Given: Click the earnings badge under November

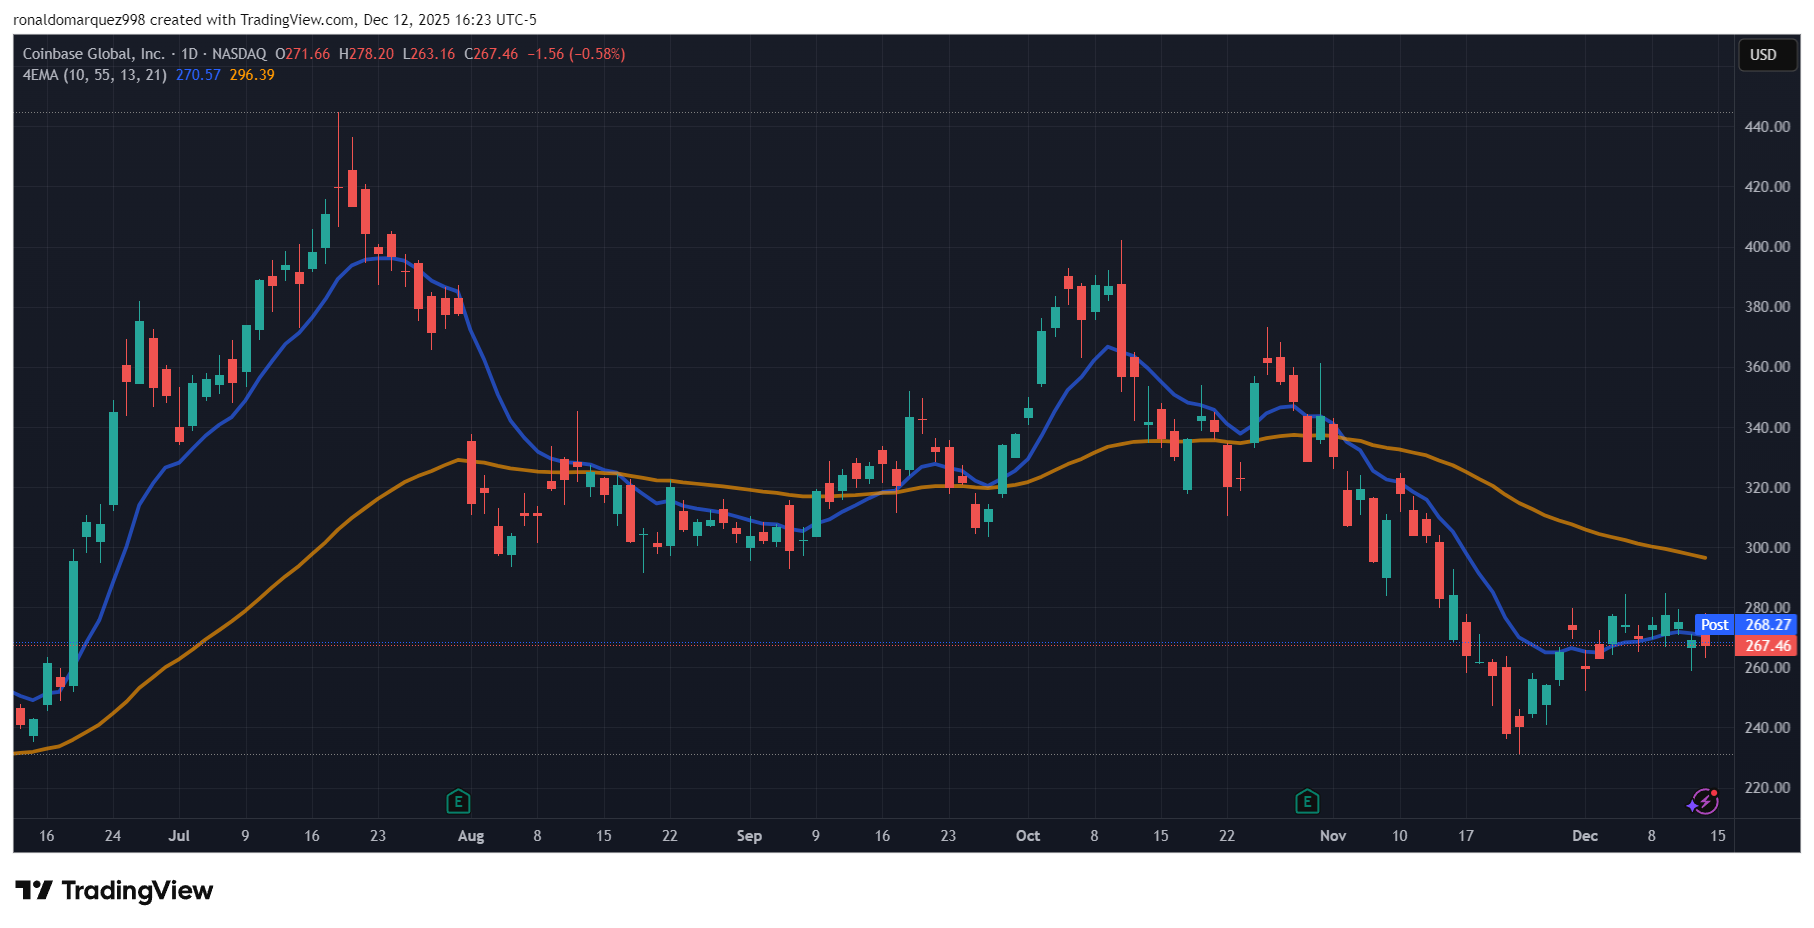Looking at the screenshot, I should click(1306, 801).
